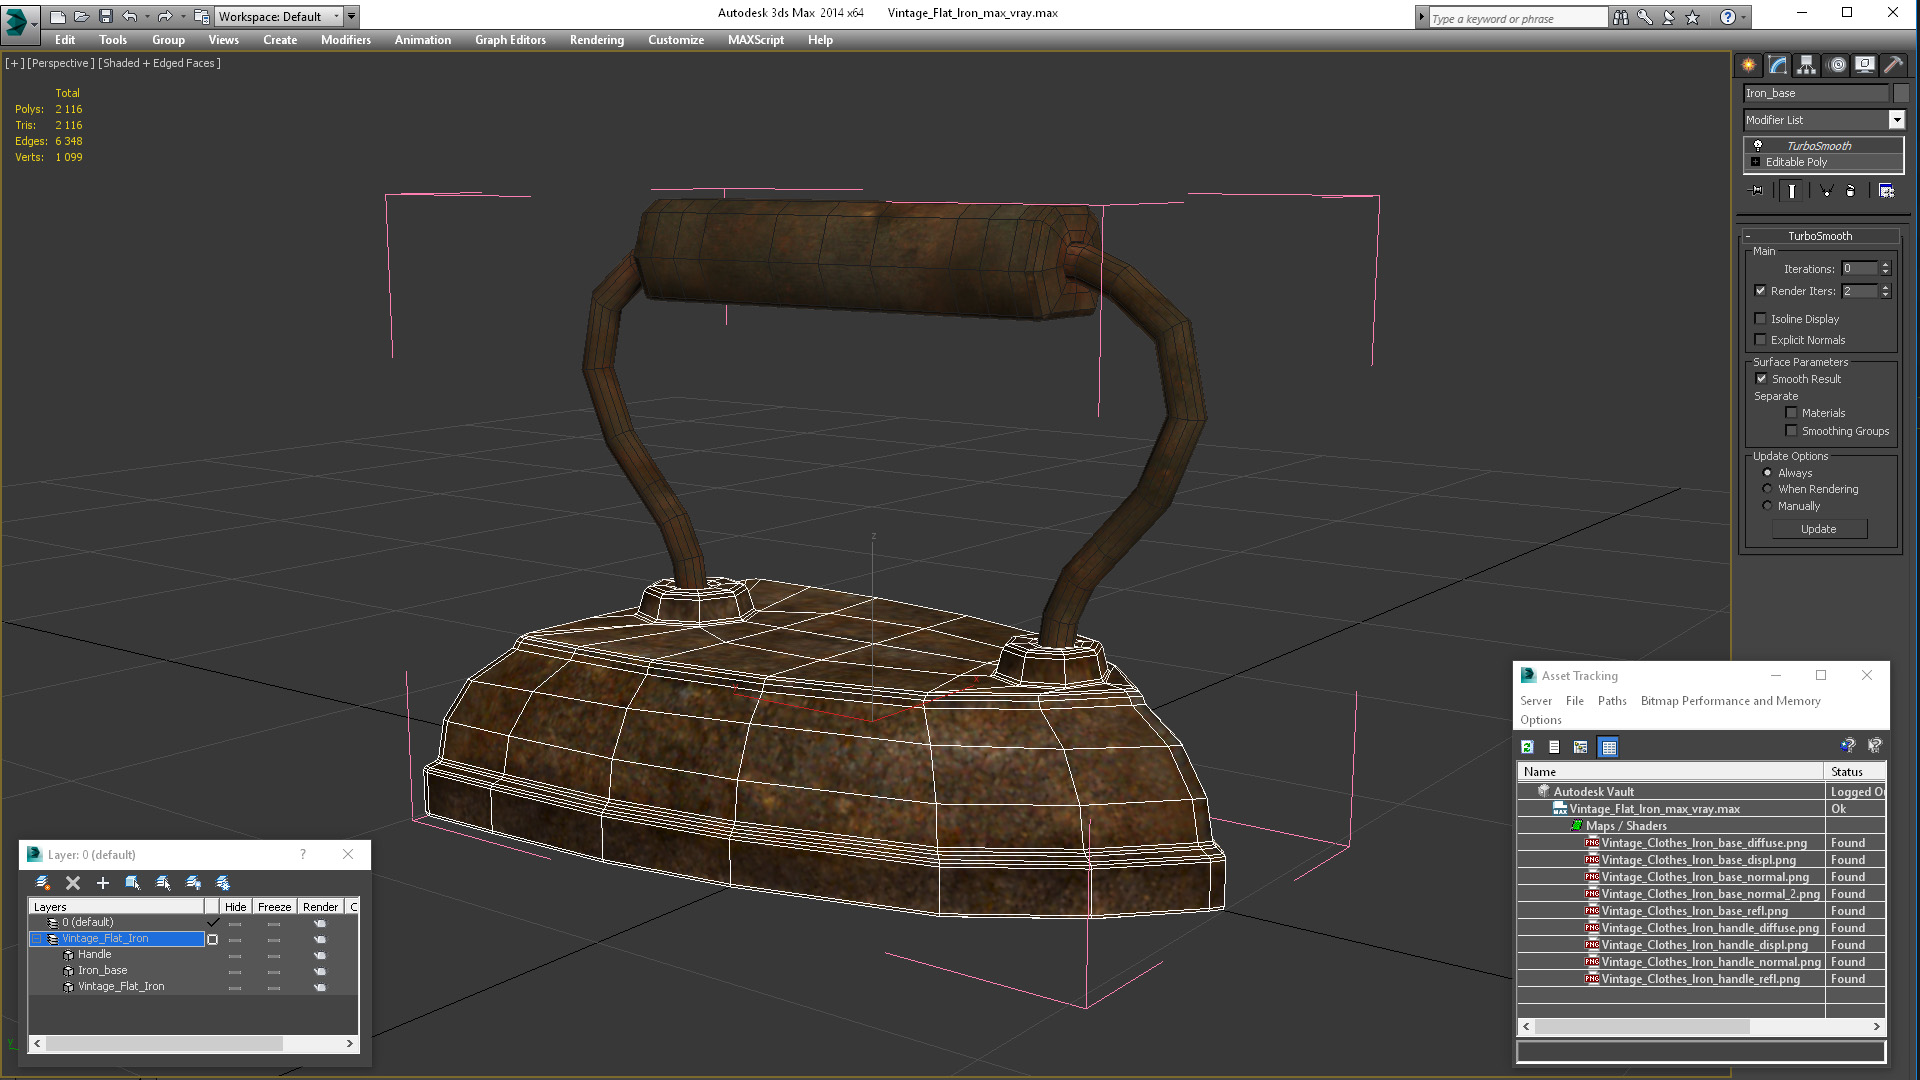The height and width of the screenshot is (1080, 1920).
Task: Click Make Unique modifier icon
Action: tap(1826, 191)
